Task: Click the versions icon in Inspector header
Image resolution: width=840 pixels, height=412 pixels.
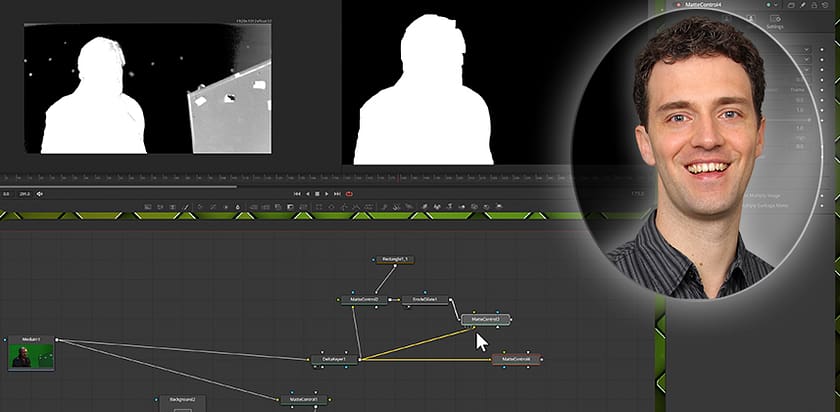Action: (x=791, y=5)
